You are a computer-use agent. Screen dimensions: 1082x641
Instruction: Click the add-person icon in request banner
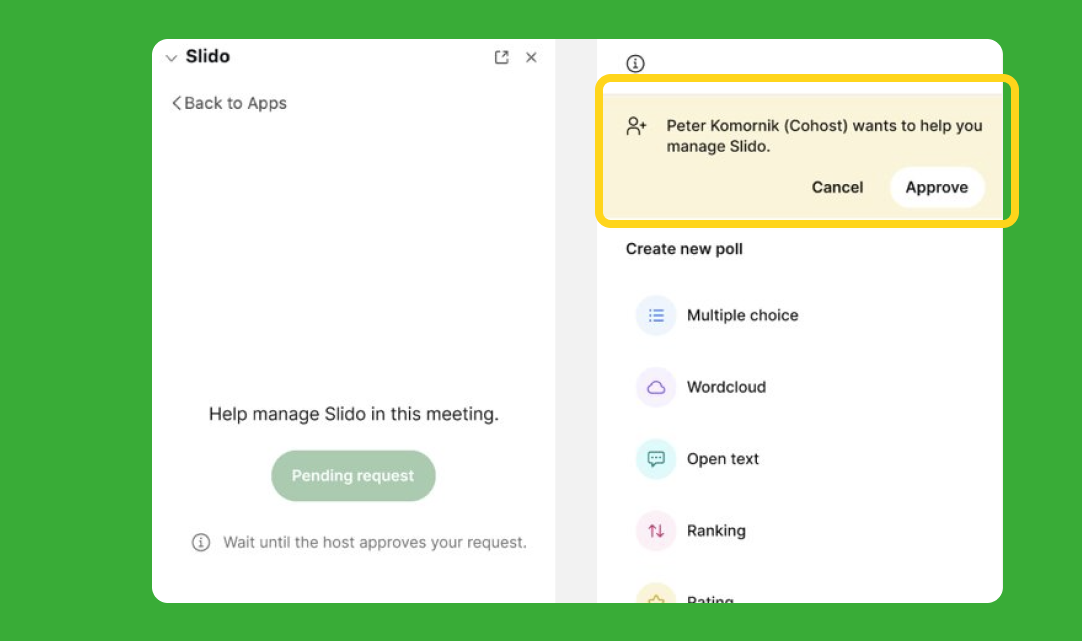click(x=636, y=126)
